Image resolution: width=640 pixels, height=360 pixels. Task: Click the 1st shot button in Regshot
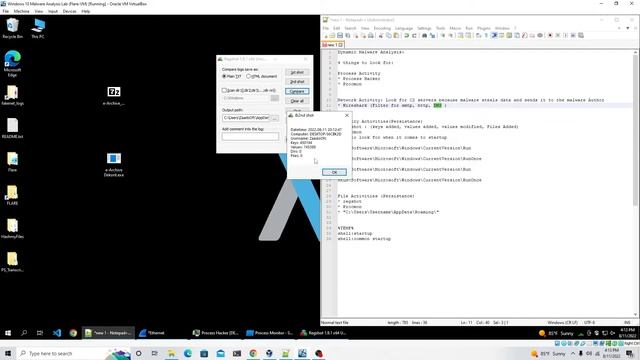pos(297,72)
